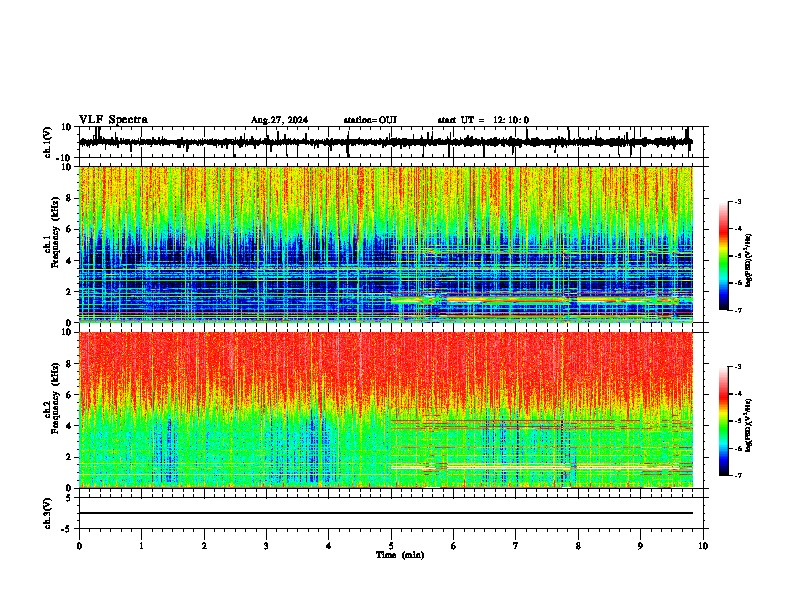Click the "4" tick on the Time axis
The width and height of the screenshot is (792, 612).
click(x=329, y=546)
